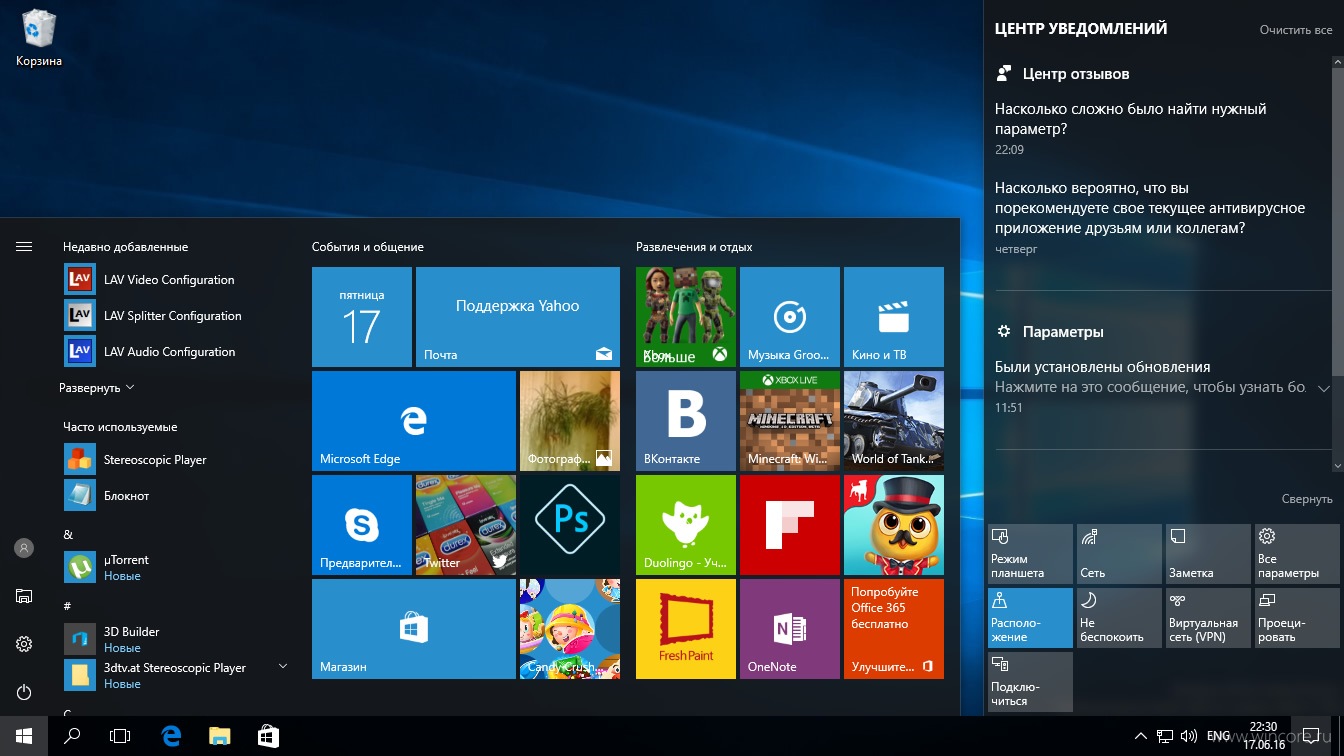
Task: Open the Кино и ТВ tile
Action: click(894, 317)
